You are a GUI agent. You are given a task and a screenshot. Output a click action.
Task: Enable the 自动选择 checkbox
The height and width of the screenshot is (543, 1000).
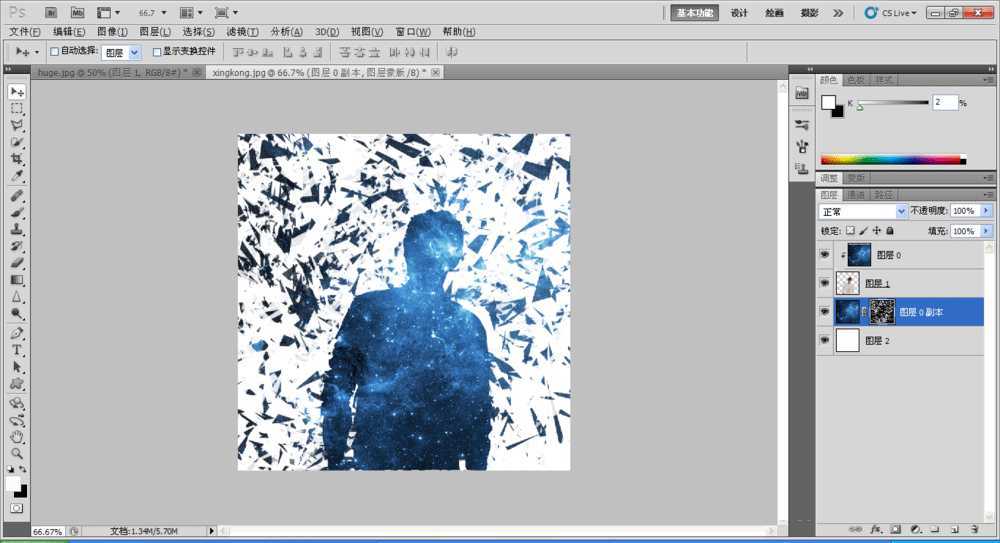click(x=55, y=51)
